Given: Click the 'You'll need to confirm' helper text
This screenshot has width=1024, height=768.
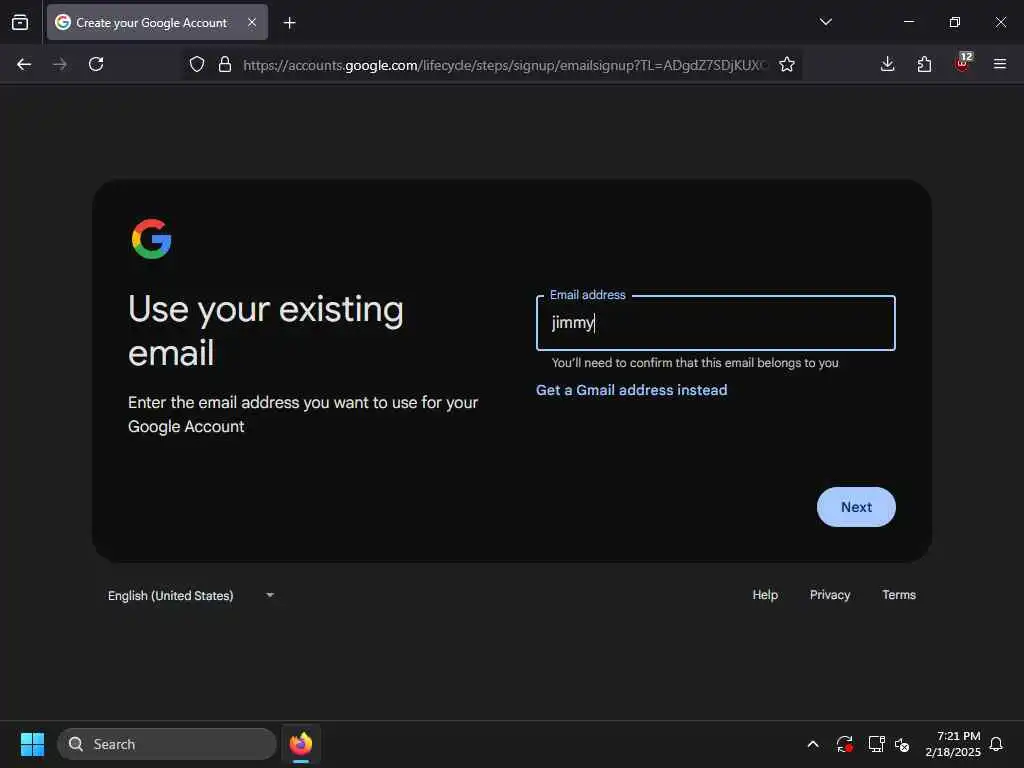Looking at the screenshot, I should (695, 362).
